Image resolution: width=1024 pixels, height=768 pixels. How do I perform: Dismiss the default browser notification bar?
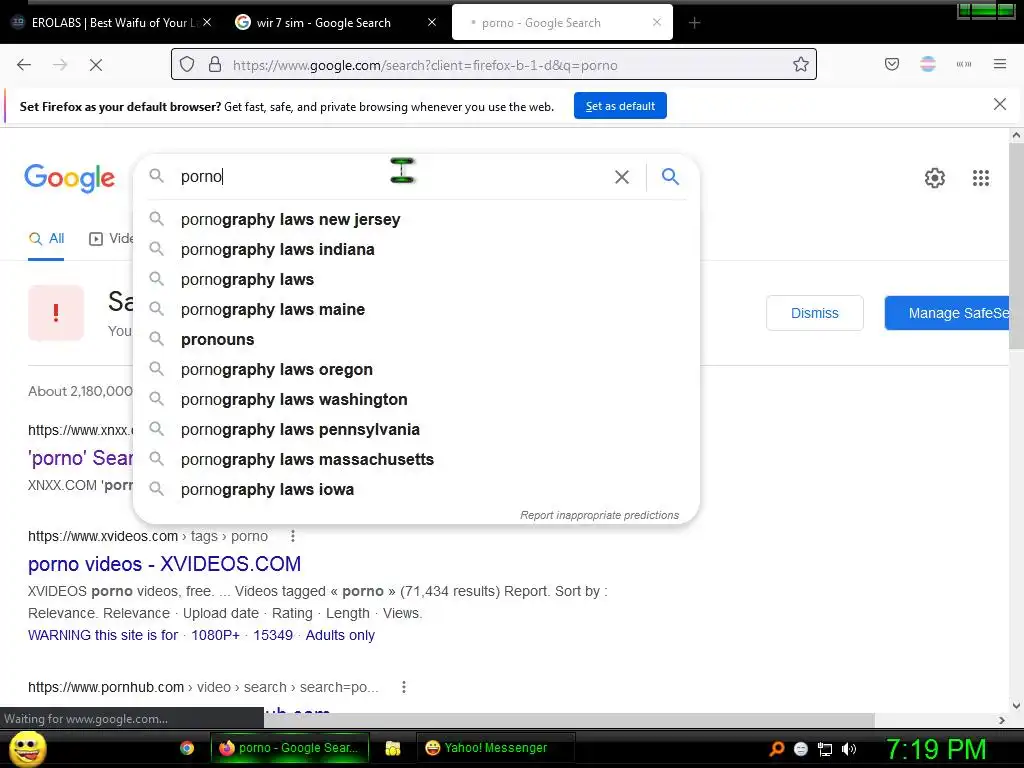click(x=999, y=104)
